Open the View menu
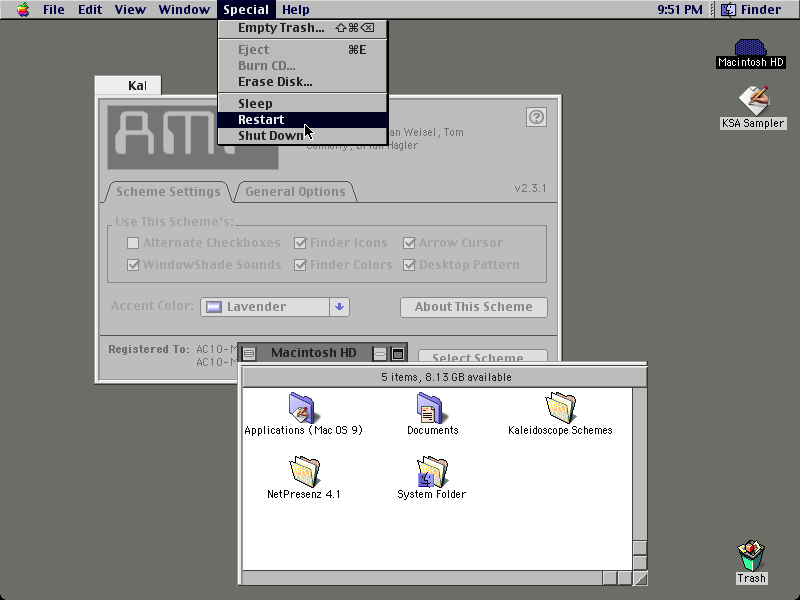The height and width of the screenshot is (600, 800). click(x=130, y=9)
